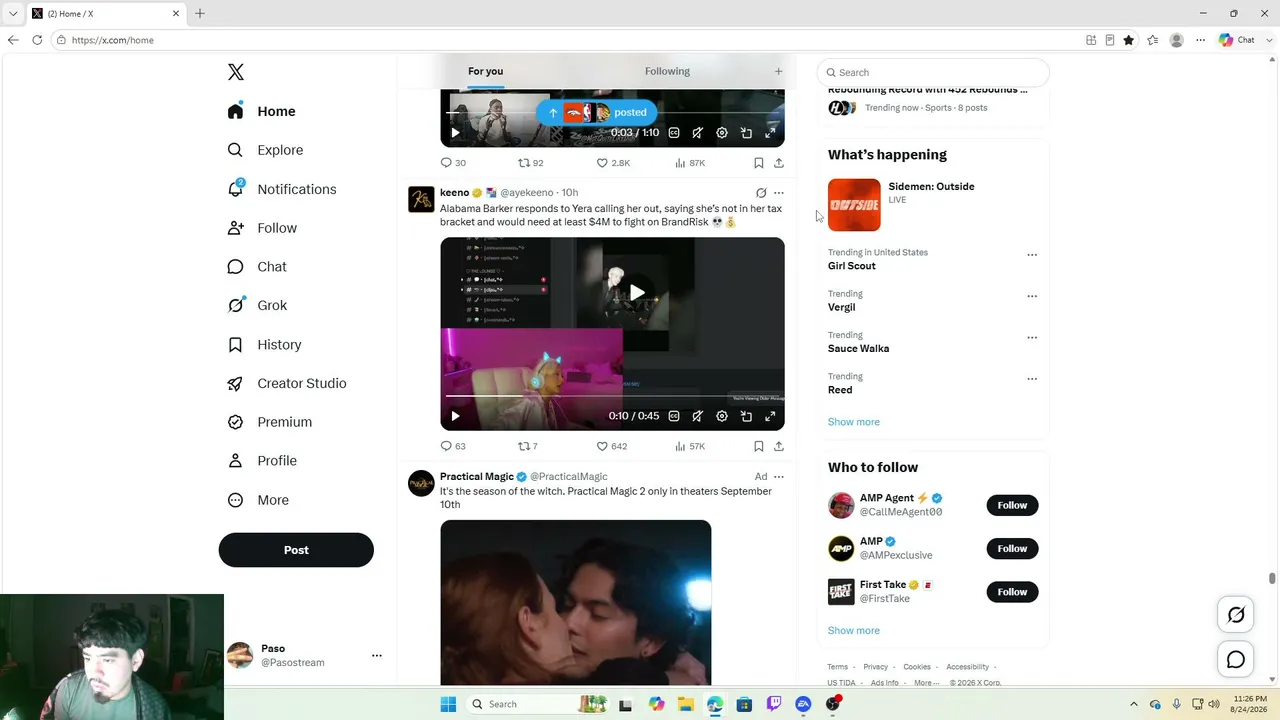Unmute keeno's 0:45 video
Screen dimensions: 1280x720
(698, 416)
